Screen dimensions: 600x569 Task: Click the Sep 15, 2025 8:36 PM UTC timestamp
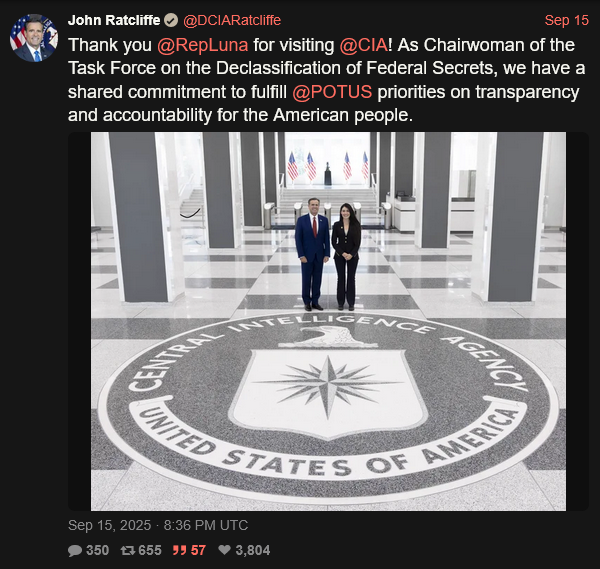coord(158,525)
